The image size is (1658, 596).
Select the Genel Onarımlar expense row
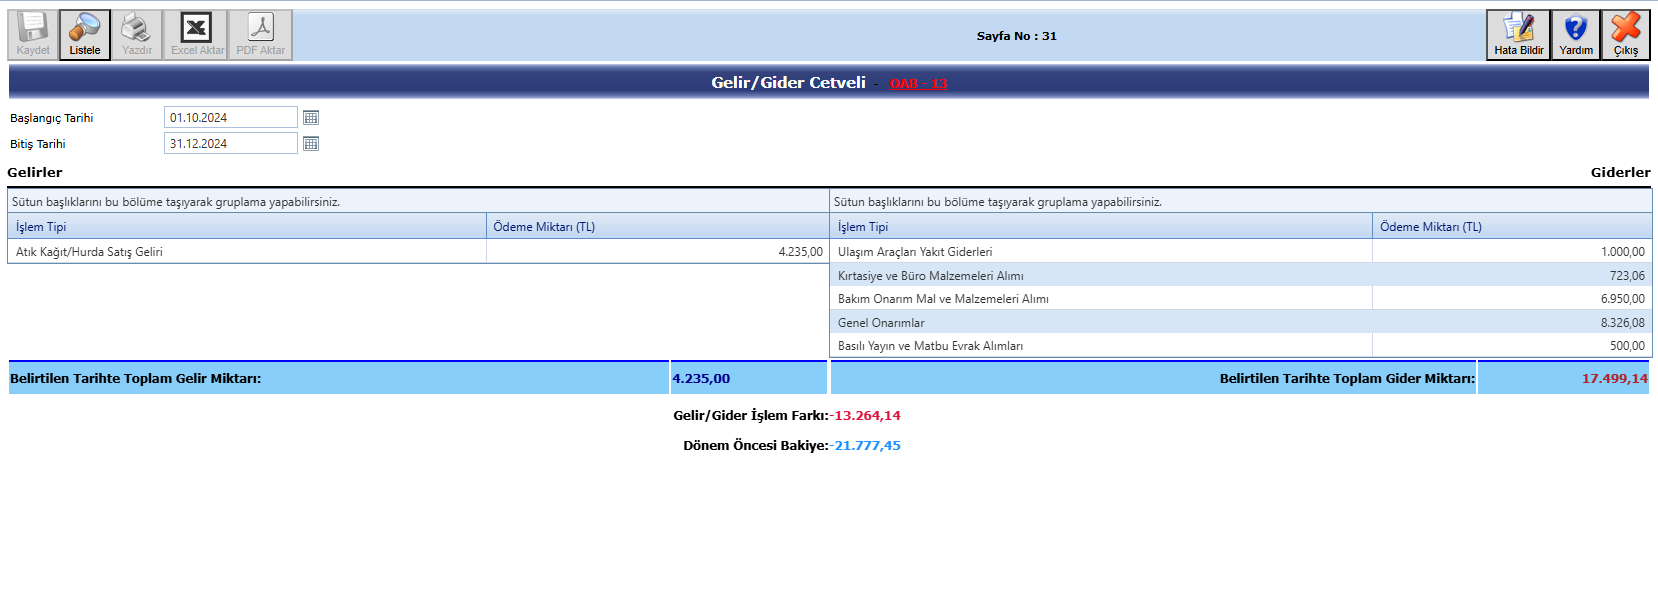881,323
